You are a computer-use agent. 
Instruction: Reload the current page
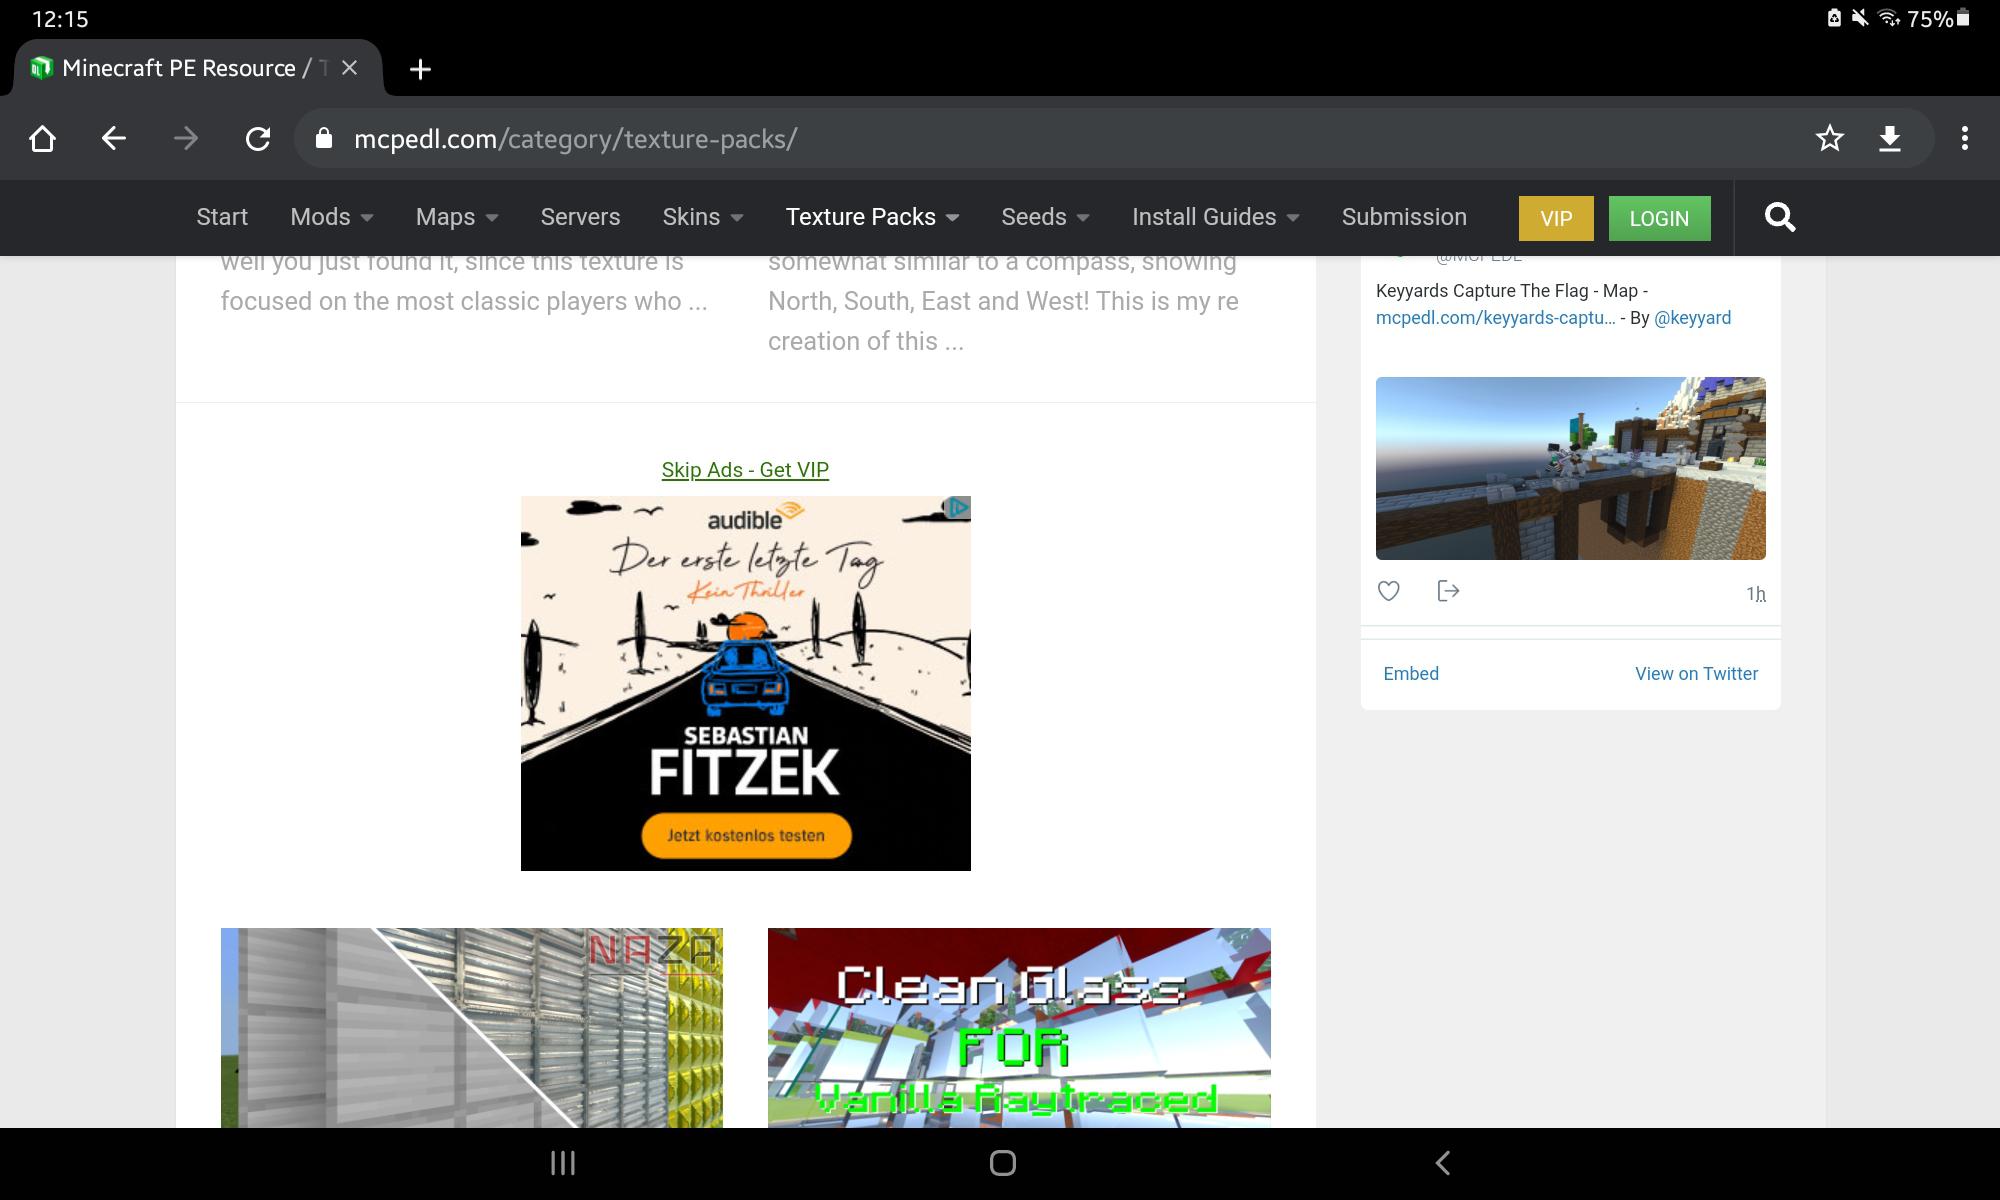tap(258, 138)
